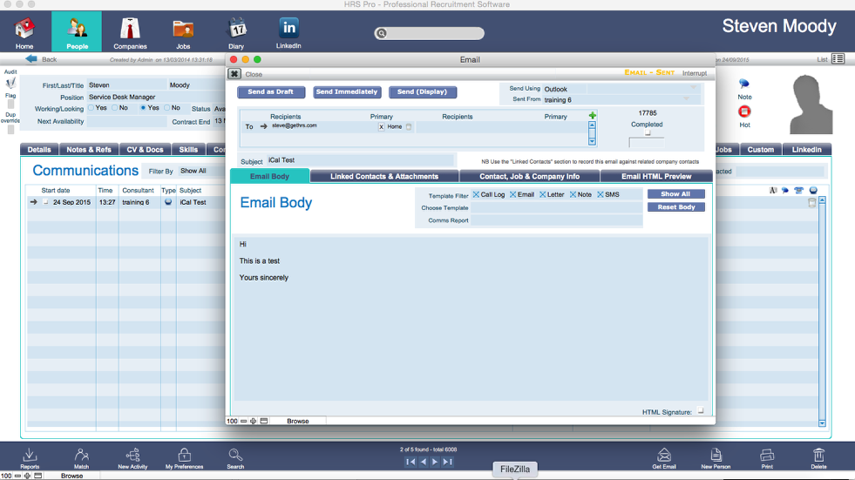Image resolution: width=855 pixels, height=480 pixels.
Task: Click the Get Email icon
Action: (664, 455)
